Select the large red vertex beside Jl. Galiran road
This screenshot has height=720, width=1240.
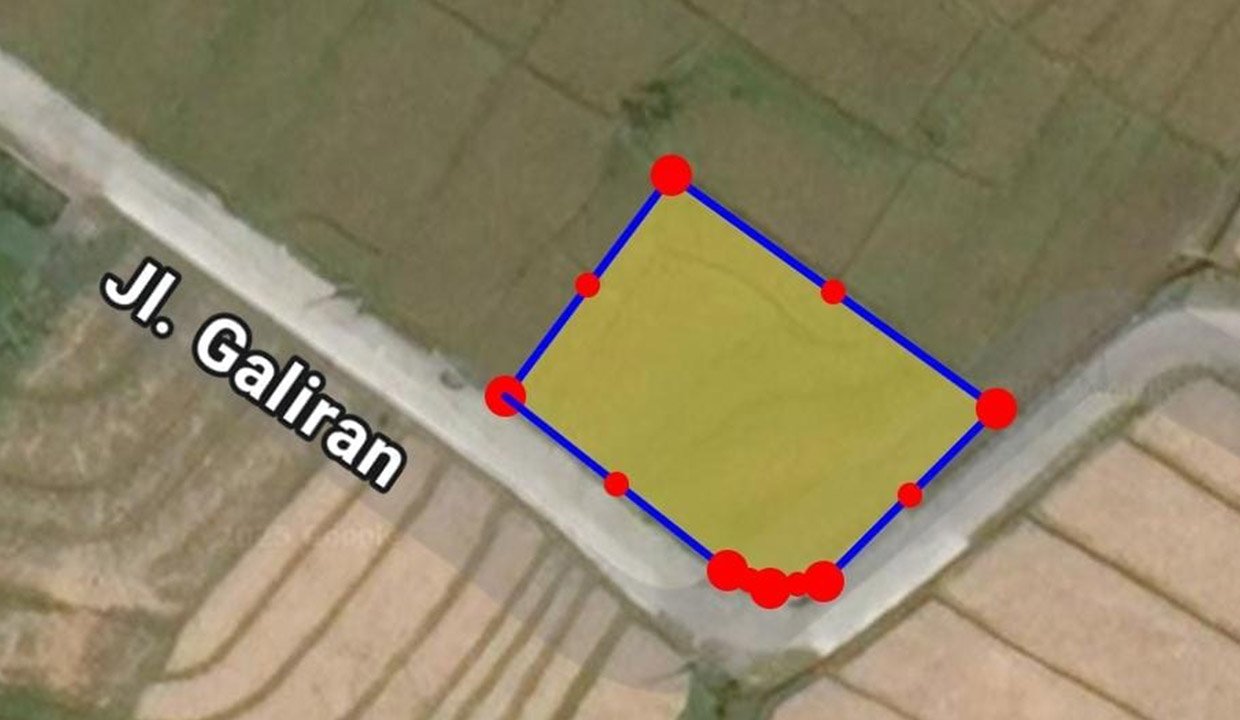(x=505, y=396)
